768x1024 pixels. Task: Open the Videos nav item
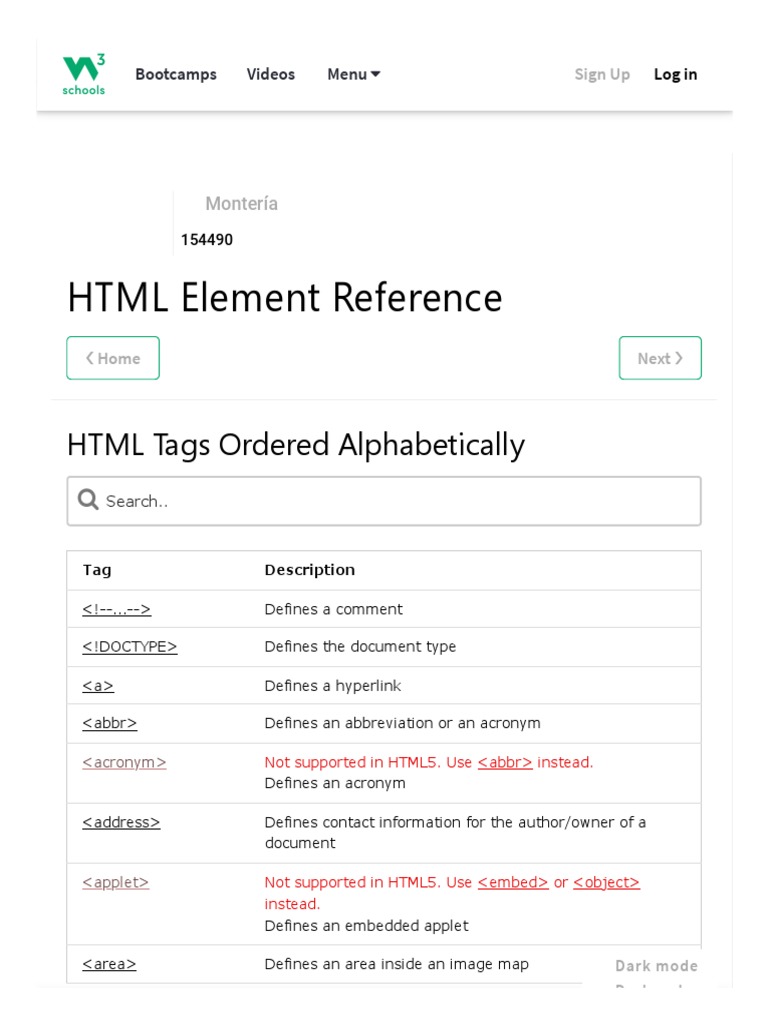271,74
